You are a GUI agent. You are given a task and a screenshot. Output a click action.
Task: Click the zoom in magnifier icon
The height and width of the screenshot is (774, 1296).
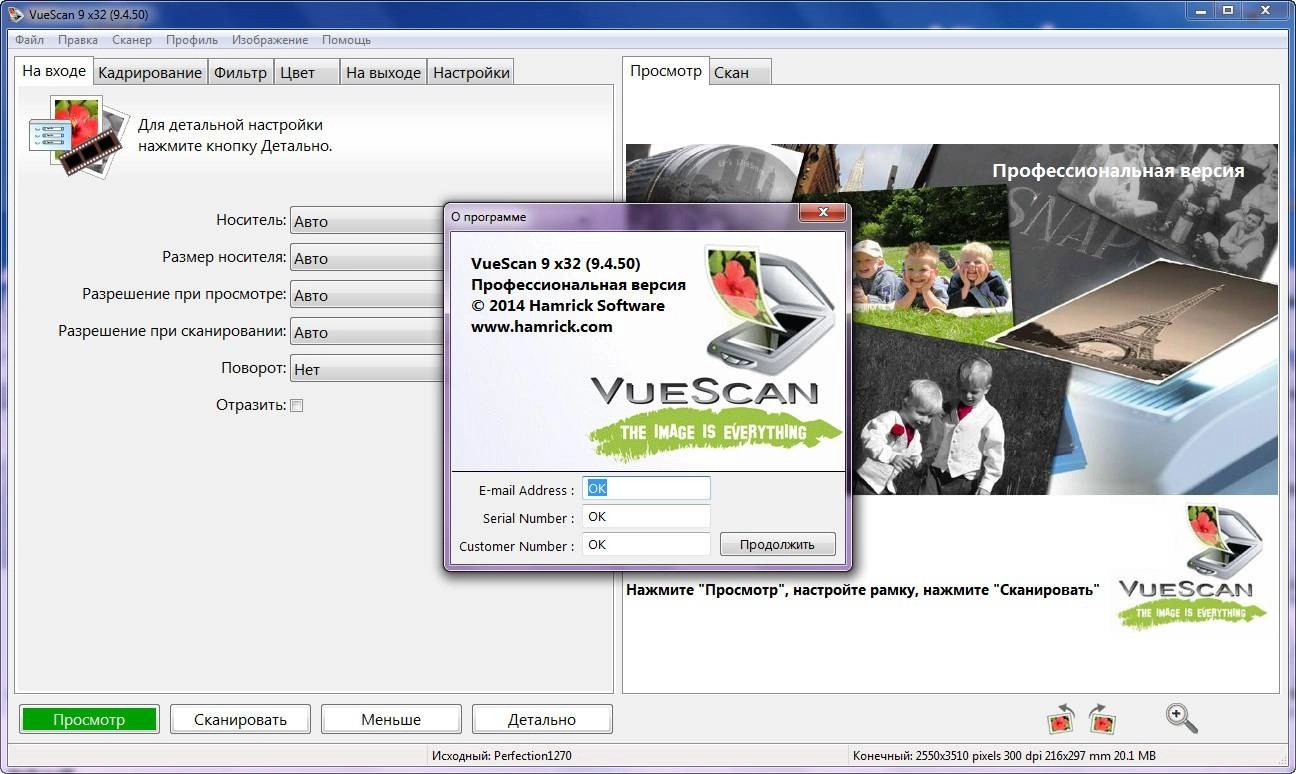click(x=1181, y=718)
